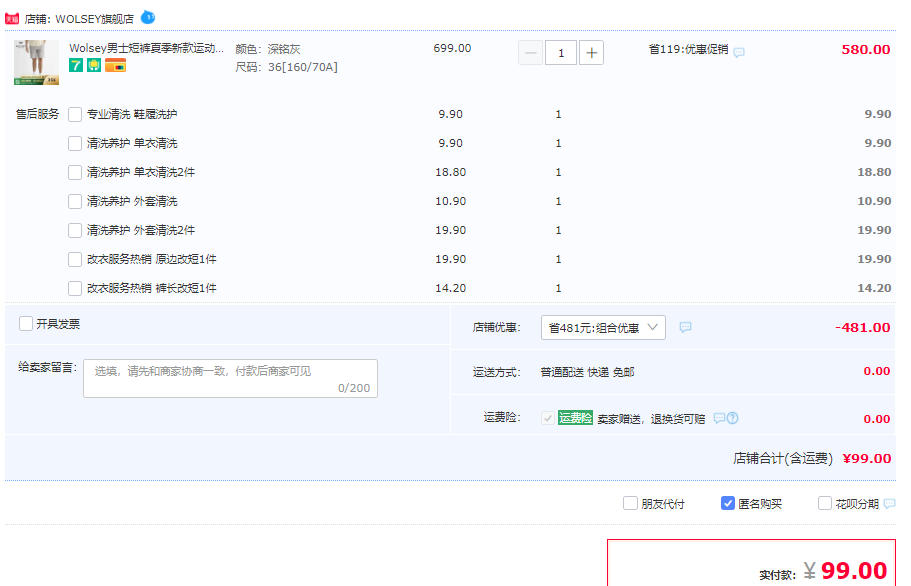Click the 省119:优惠促销 promotion text
Viewport: 911px width, 586px height.
coord(688,49)
